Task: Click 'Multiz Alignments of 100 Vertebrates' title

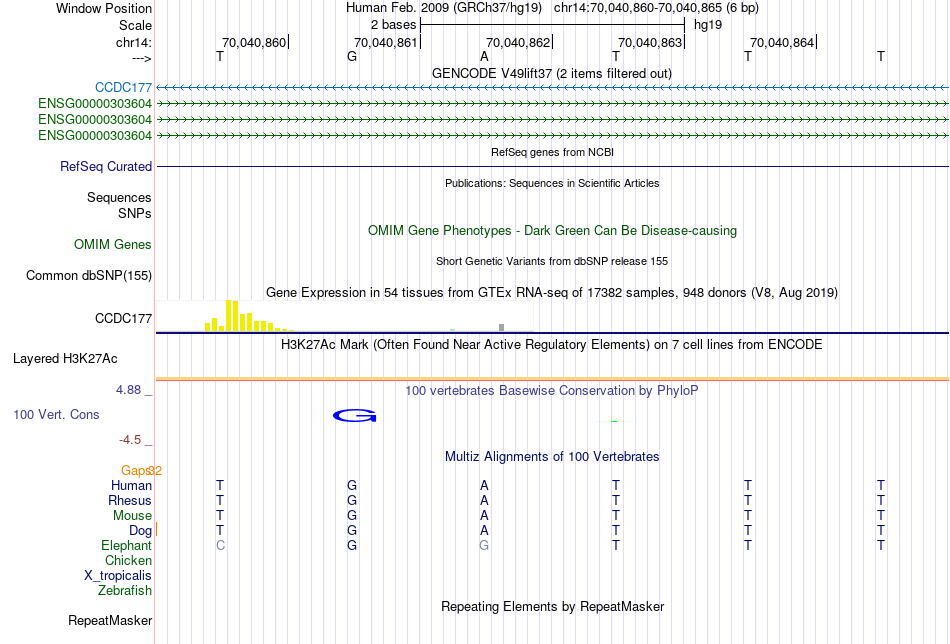Action: (x=552, y=457)
